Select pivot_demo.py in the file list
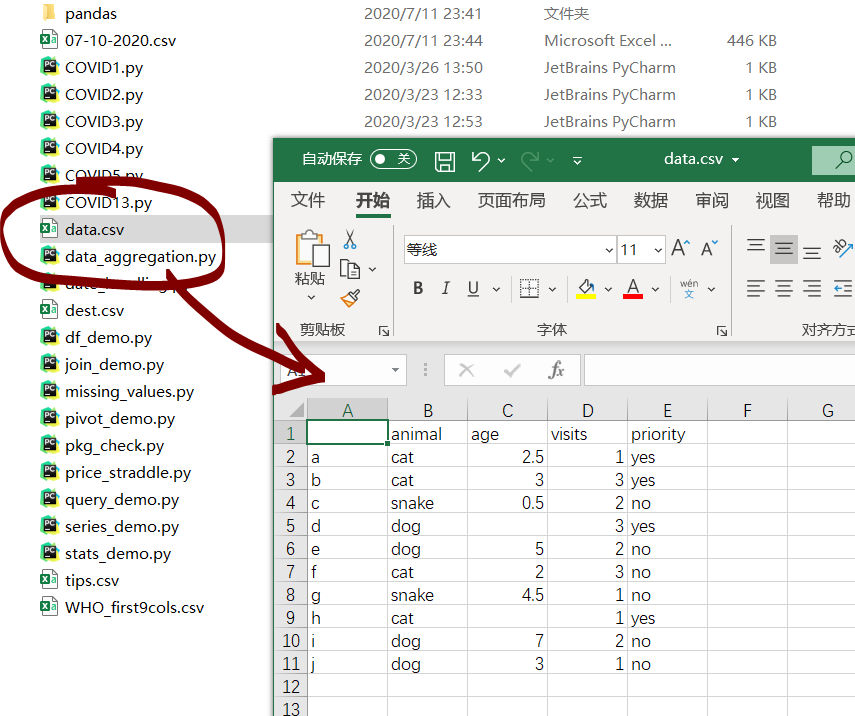Viewport: 855px width, 716px height. 119,419
